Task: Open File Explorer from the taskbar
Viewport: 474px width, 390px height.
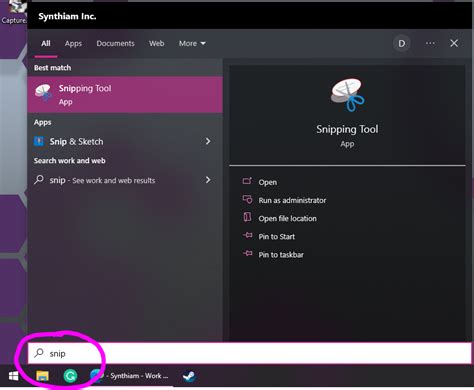Action: coord(42,376)
